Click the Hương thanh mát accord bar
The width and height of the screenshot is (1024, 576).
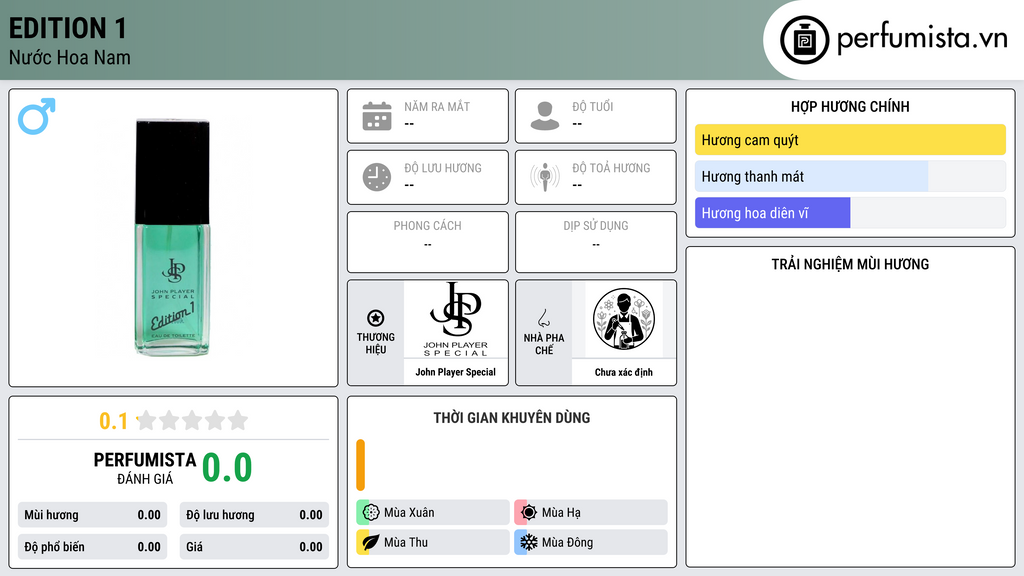coord(850,176)
